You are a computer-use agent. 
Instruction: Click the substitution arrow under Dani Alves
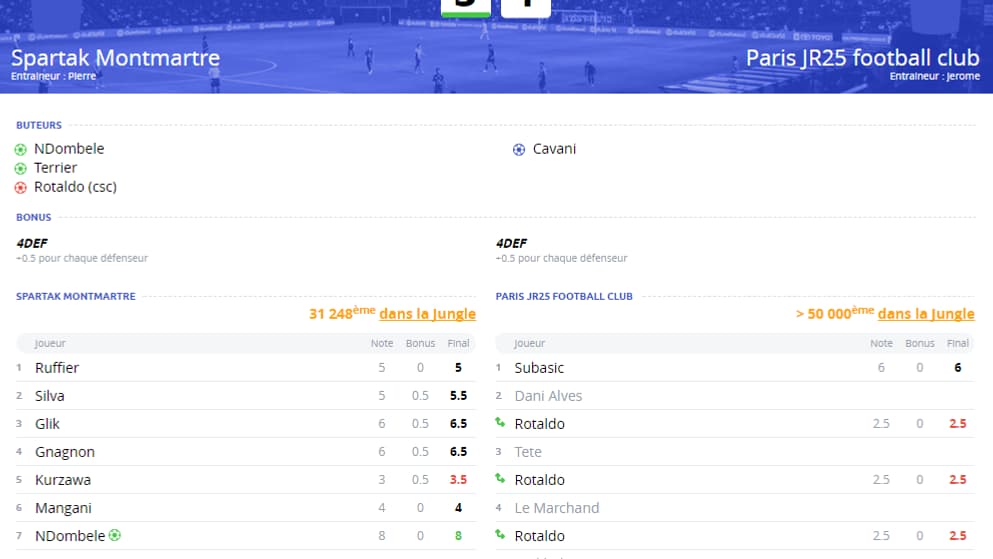click(500, 424)
